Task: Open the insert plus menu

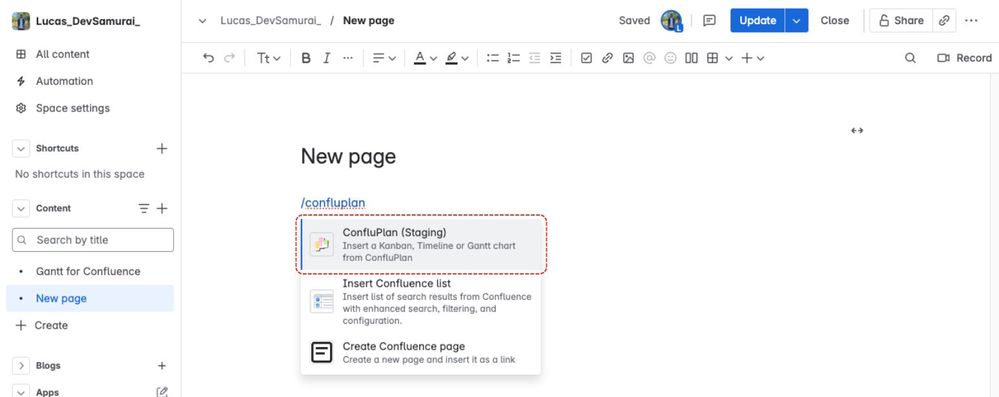Action: tap(752, 58)
